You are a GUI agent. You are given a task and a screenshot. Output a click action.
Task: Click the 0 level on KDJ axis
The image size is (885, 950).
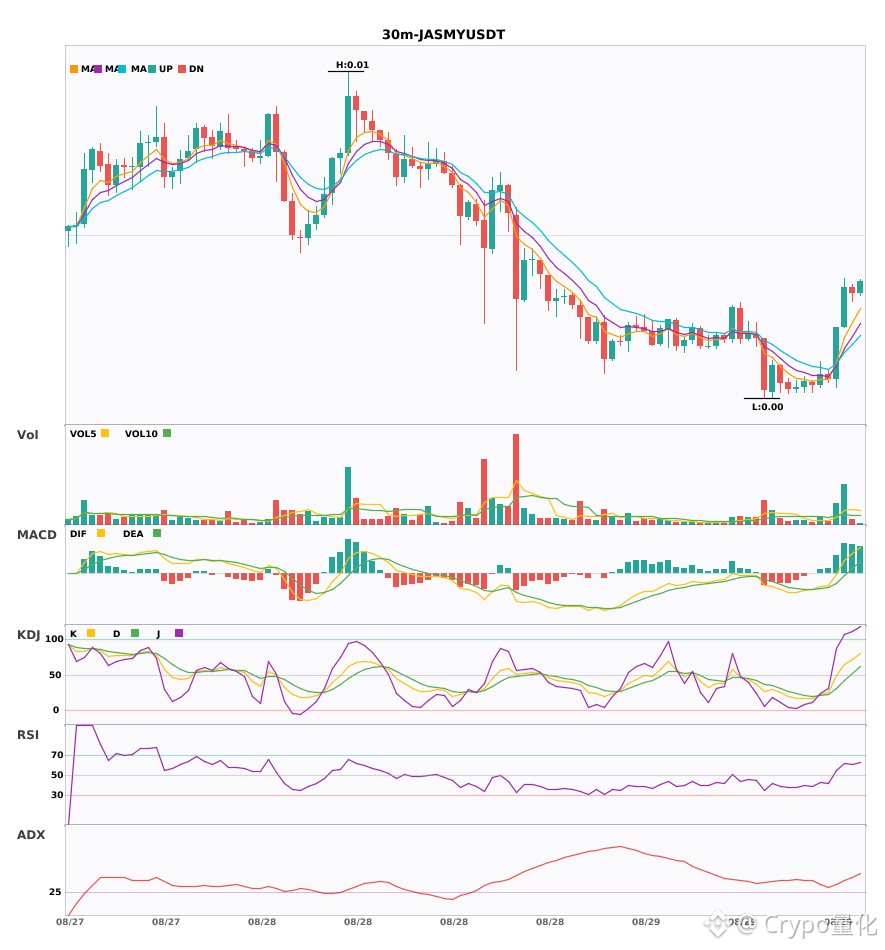coord(56,710)
